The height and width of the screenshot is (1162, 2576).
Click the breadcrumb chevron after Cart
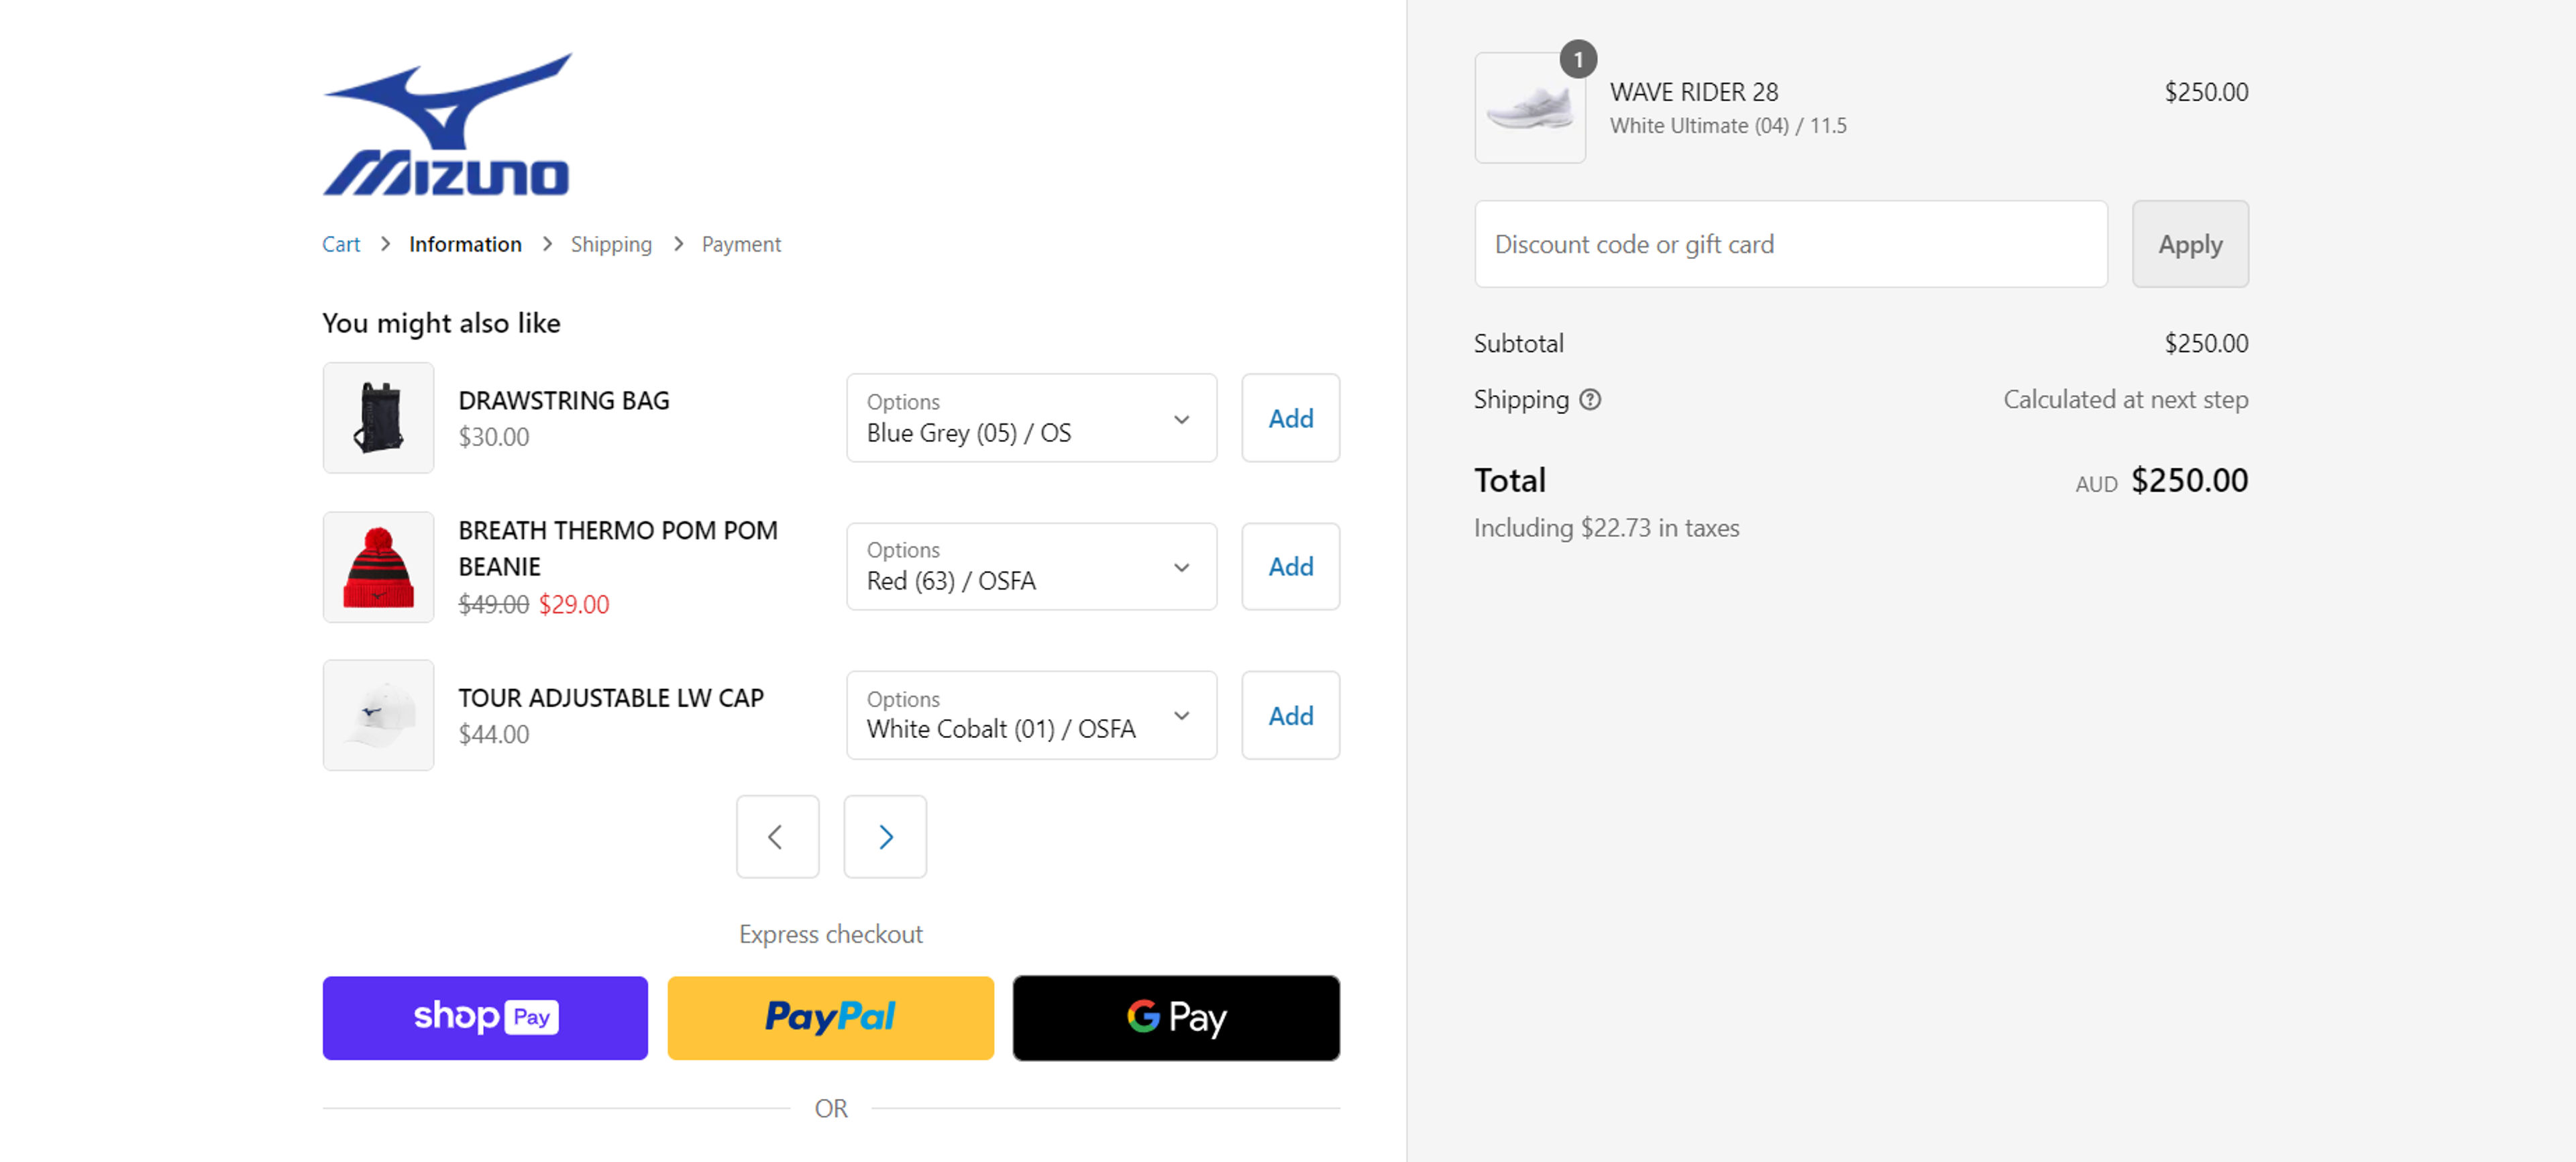tap(385, 244)
